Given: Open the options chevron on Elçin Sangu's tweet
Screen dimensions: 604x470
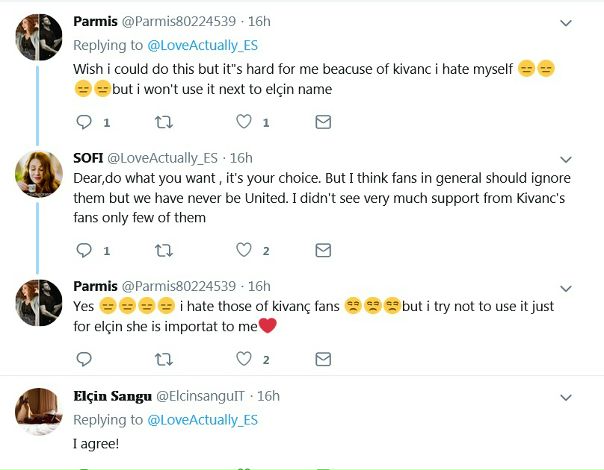Looking at the screenshot, I should click(x=566, y=397).
